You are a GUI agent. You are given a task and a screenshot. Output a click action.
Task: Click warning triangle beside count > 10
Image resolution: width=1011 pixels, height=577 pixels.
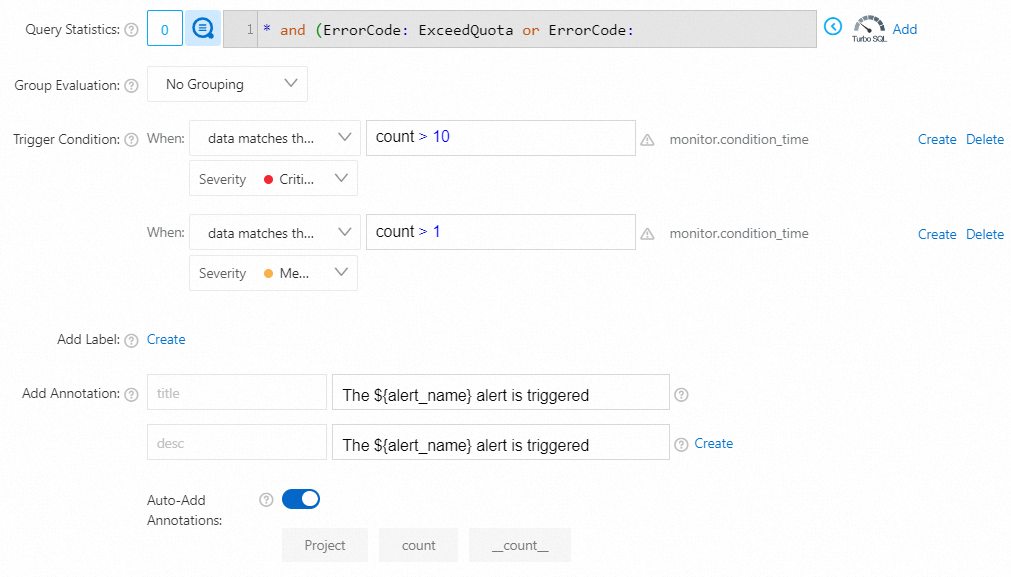[647, 140]
